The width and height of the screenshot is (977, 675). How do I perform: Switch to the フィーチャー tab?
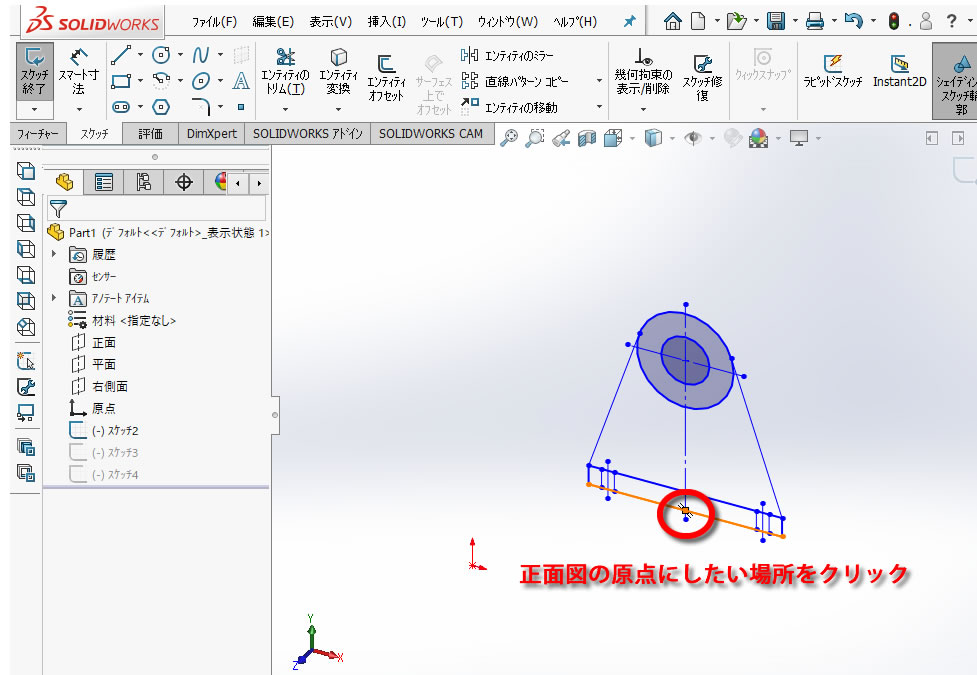pos(38,133)
